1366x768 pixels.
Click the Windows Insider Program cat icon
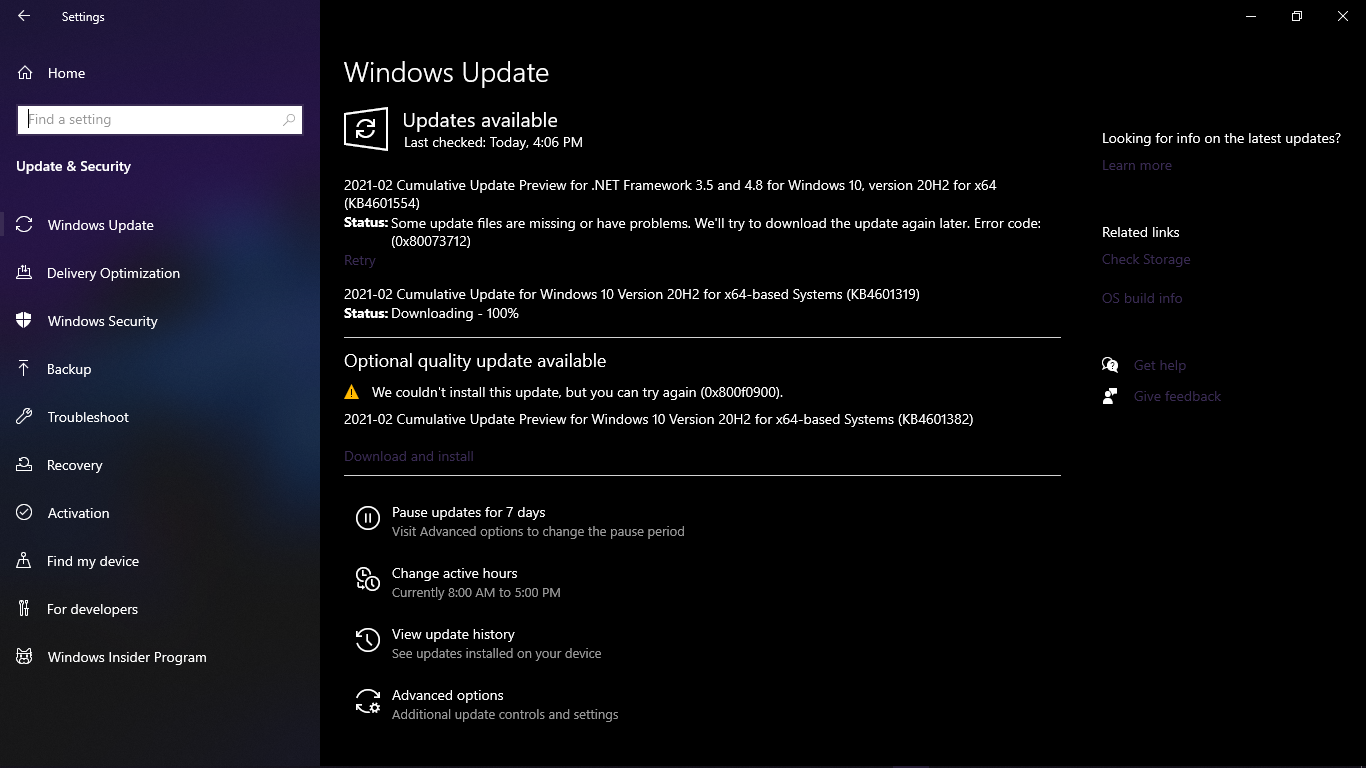click(x=25, y=657)
